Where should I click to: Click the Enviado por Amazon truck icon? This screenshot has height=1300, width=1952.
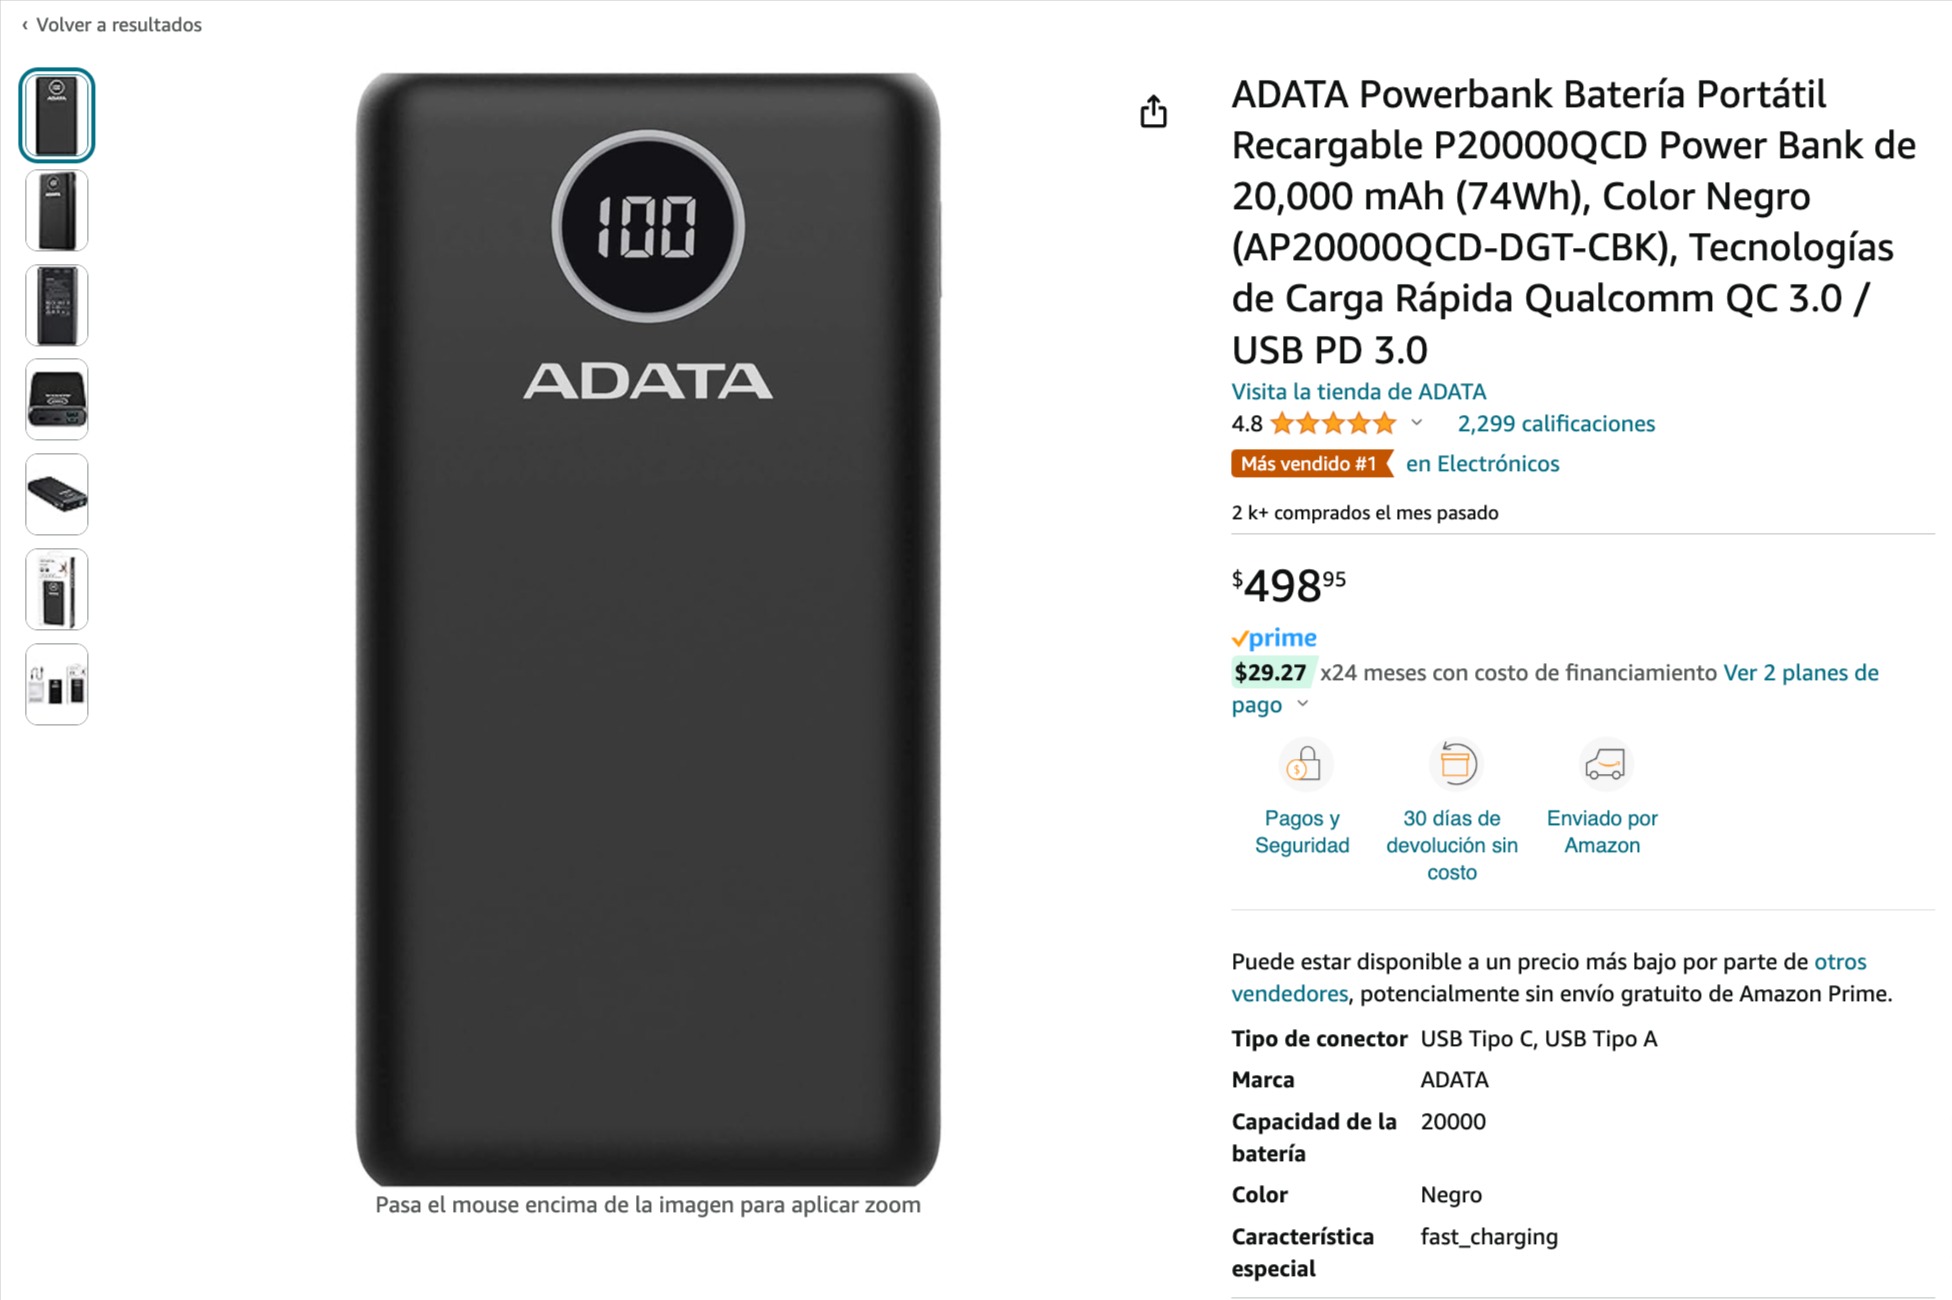coord(1604,765)
